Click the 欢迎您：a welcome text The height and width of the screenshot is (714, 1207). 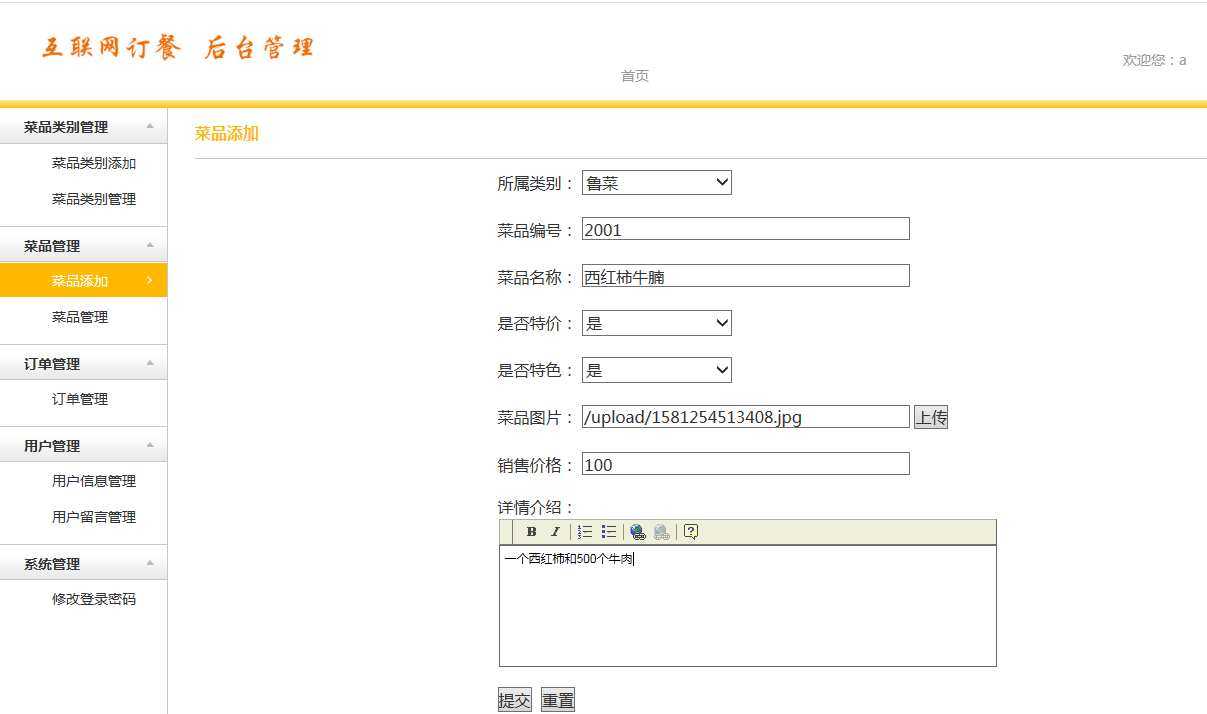1154,60
